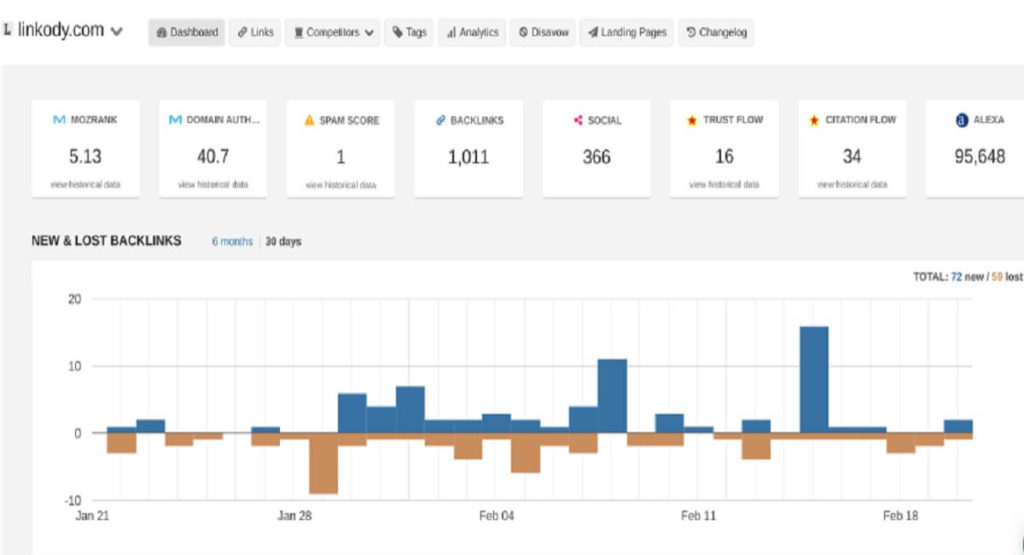
Task: Click the Feb 04 axis label
Action: 496,516
